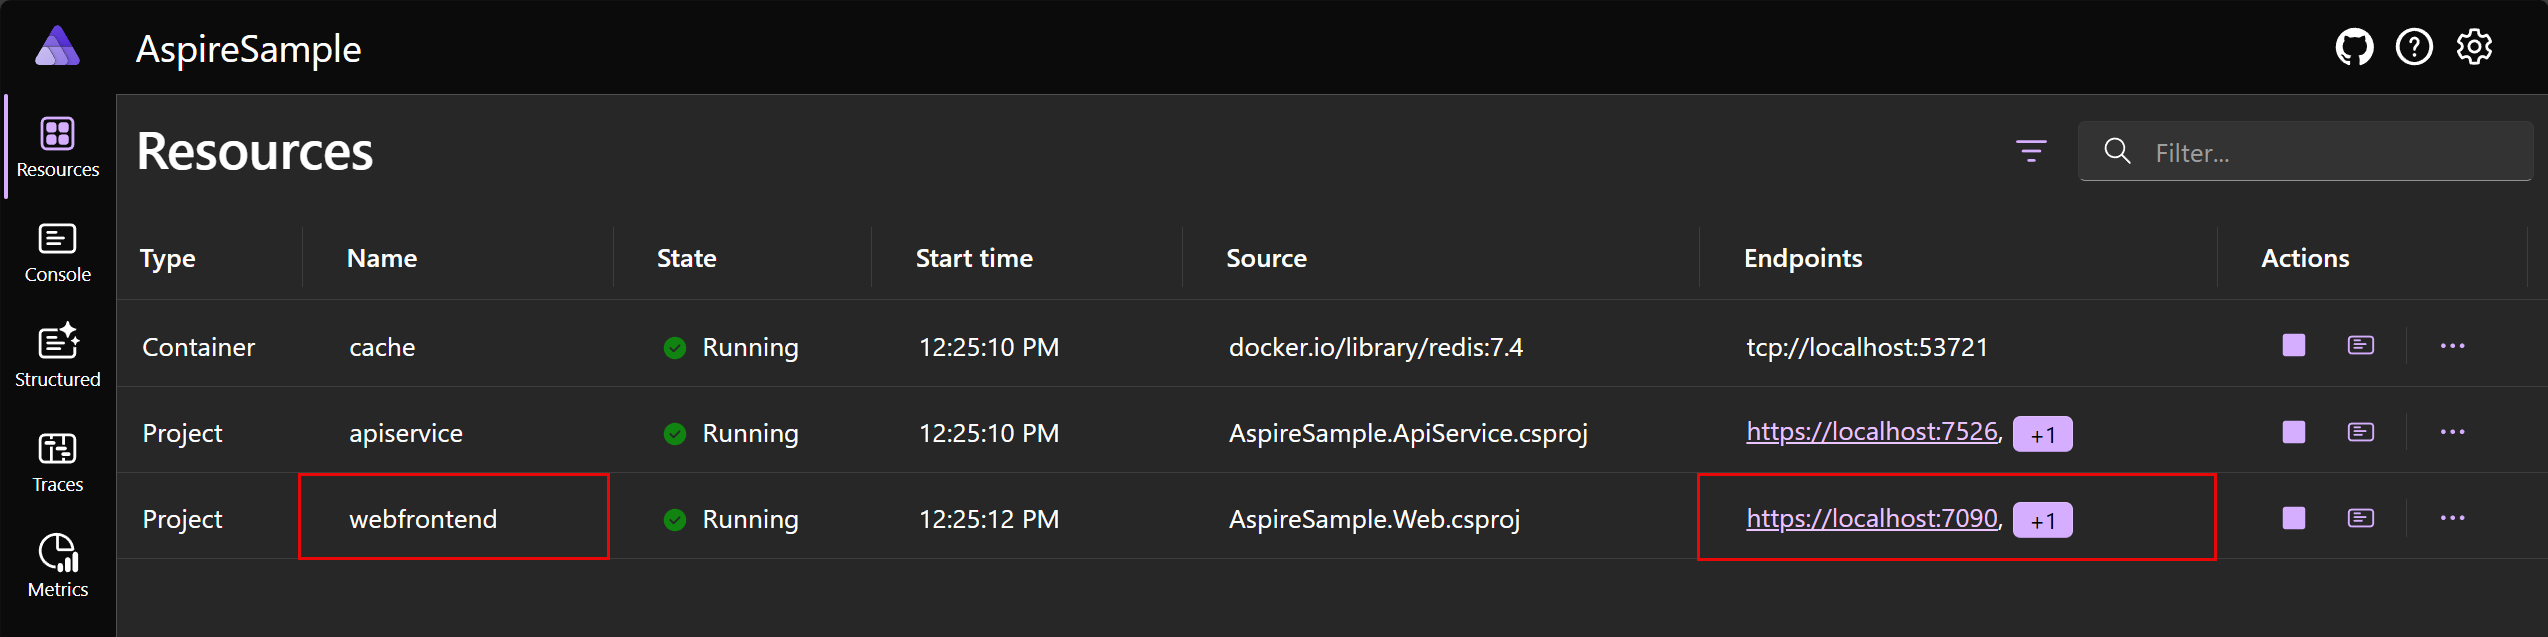Click the docker.io/library/redis:7.4 source cell
This screenshot has height=637, width=2548.
click(x=1376, y=347)
